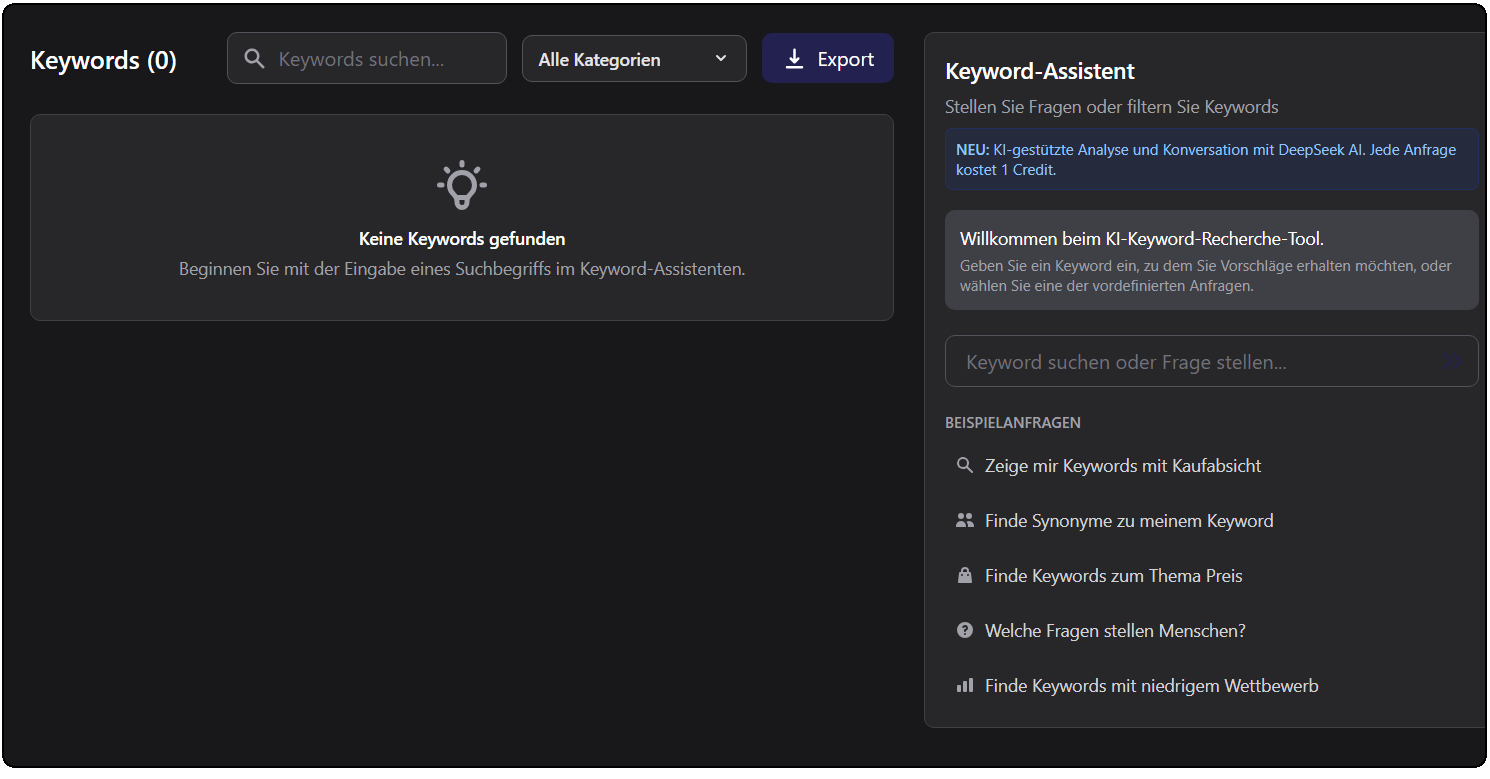Click the magnifier icon beside the Kaufabsicht example query
1490x779 pixels.
coord(964,465)
